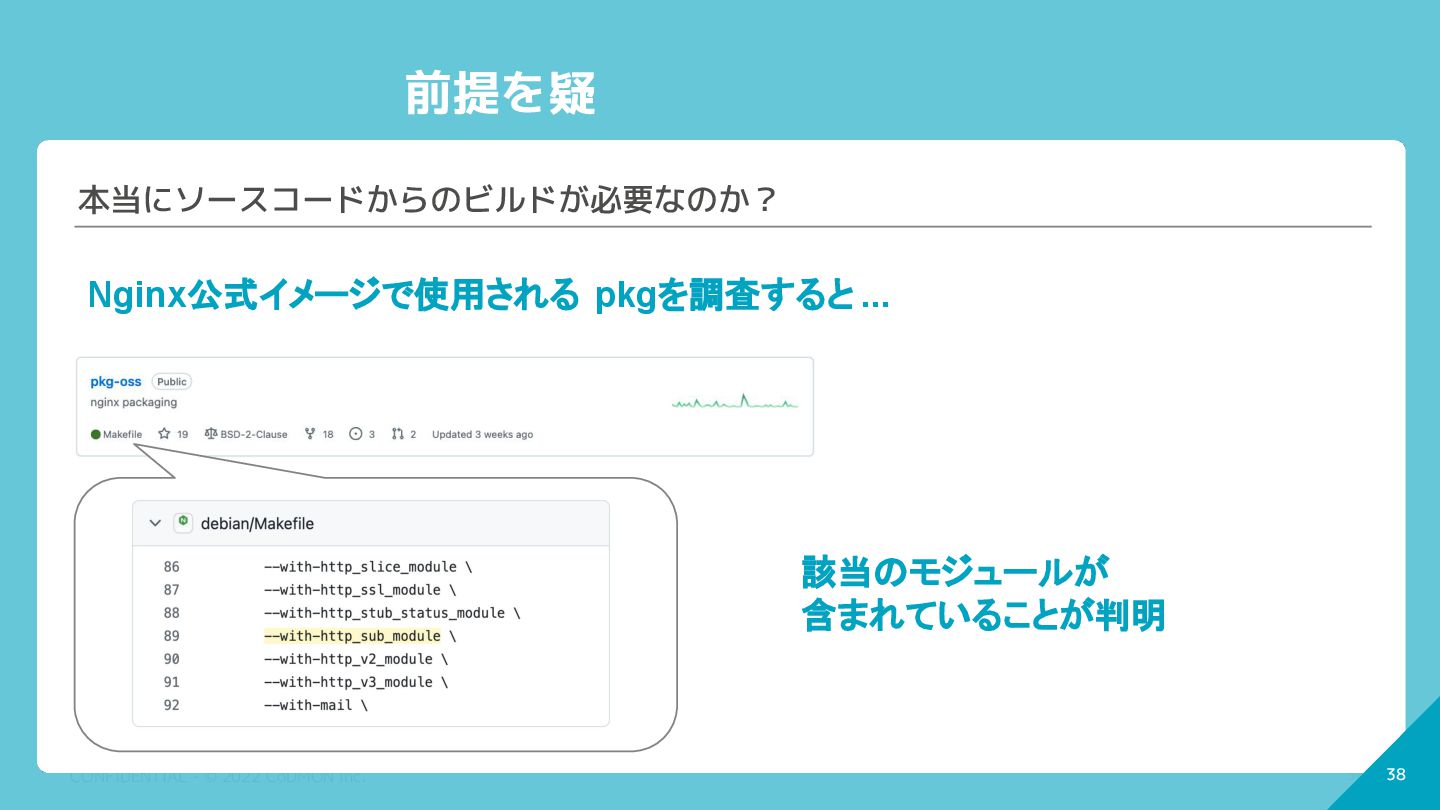Click the 'Nginx公式イメージで使用される' subtitle
The height and width of the screenshot is (810, 1440).
[333, 295]
